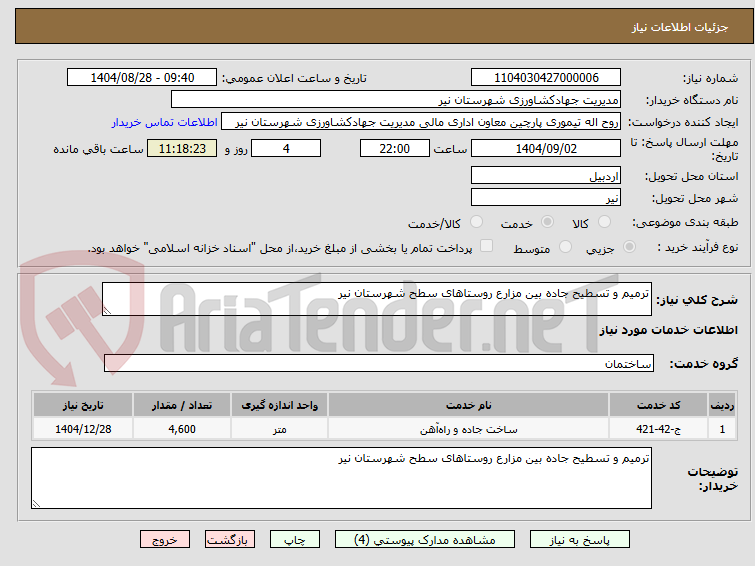Click the province field اردبیل

click(546, 175)
